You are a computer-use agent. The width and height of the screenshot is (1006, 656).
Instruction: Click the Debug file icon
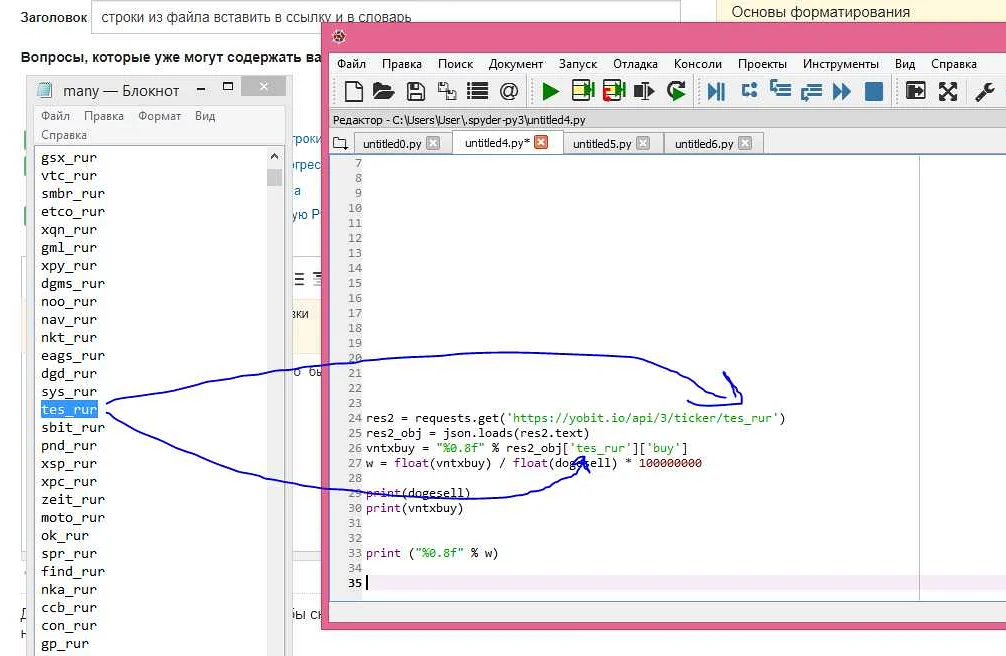click(716, 92)
